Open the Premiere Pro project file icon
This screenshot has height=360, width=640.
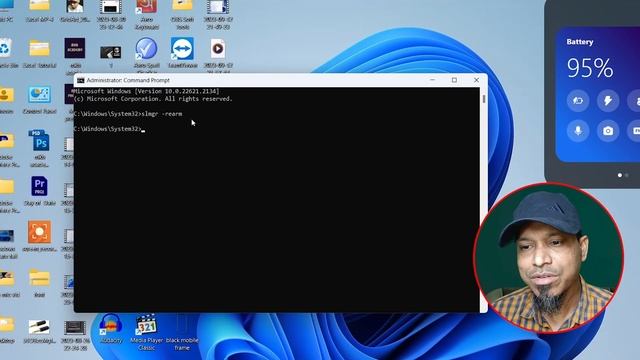click(x=39, y=187)
